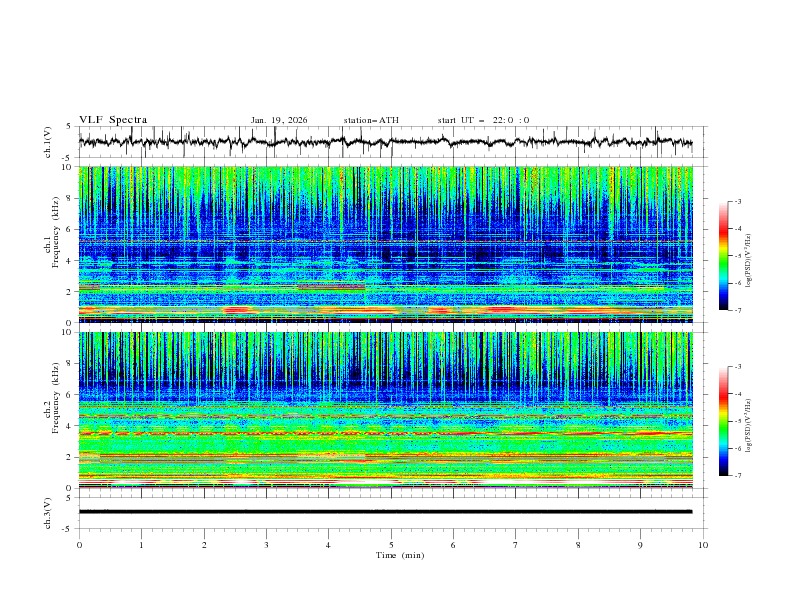This screenshot has height=612, width=792.
Task: Click the time axis tick label '9'
Action: [640, 545]
